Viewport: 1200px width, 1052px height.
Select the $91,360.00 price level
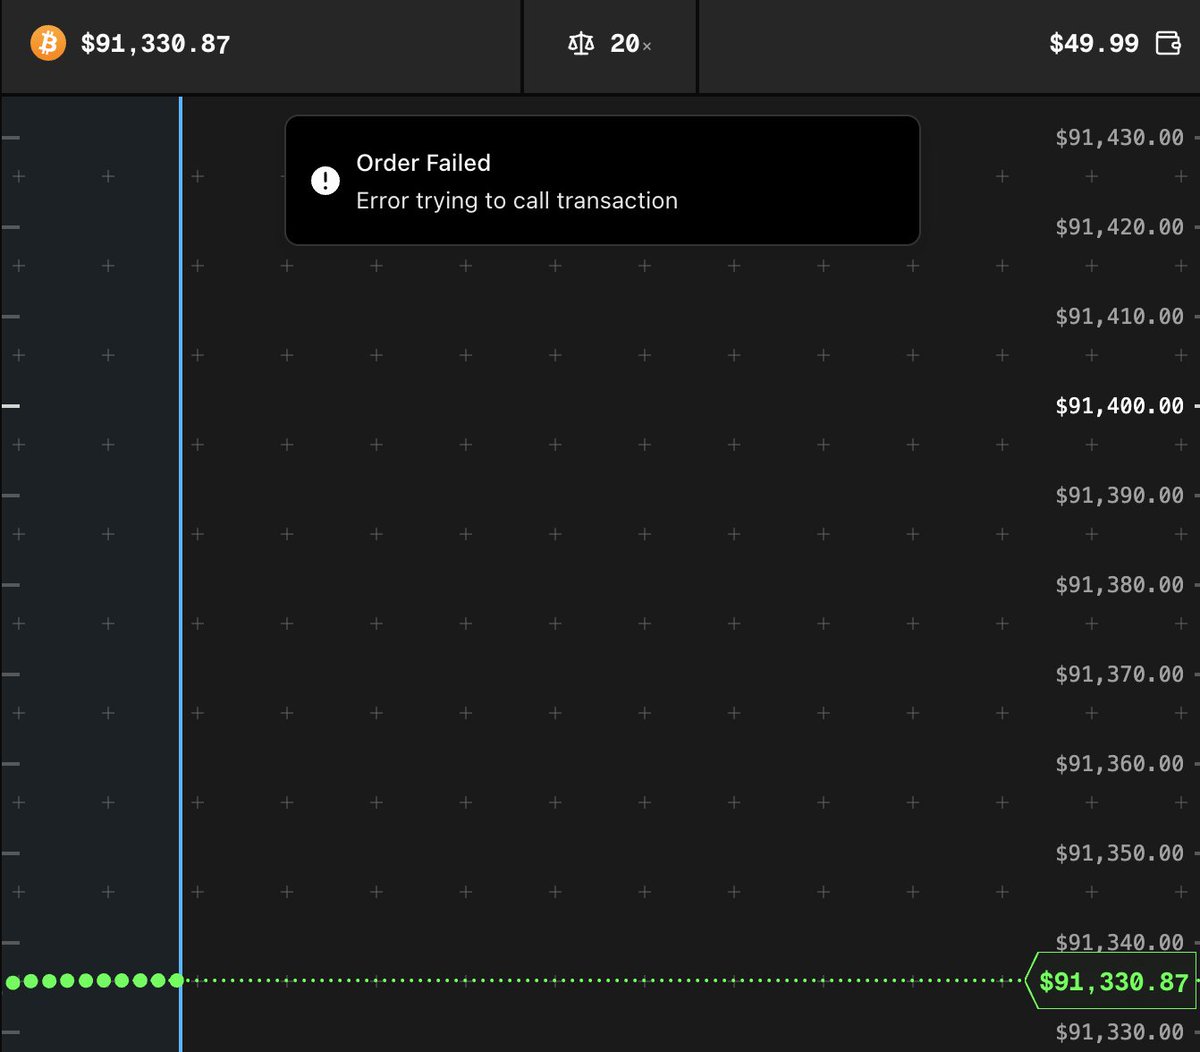(x=1119, y=764)
